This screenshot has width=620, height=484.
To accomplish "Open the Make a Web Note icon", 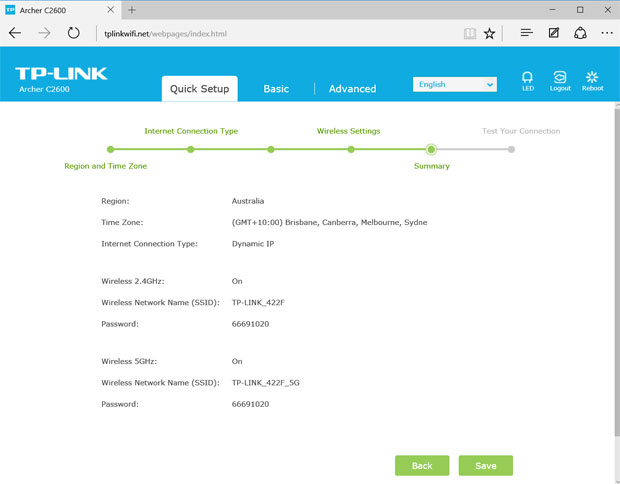I will (554, 33).
